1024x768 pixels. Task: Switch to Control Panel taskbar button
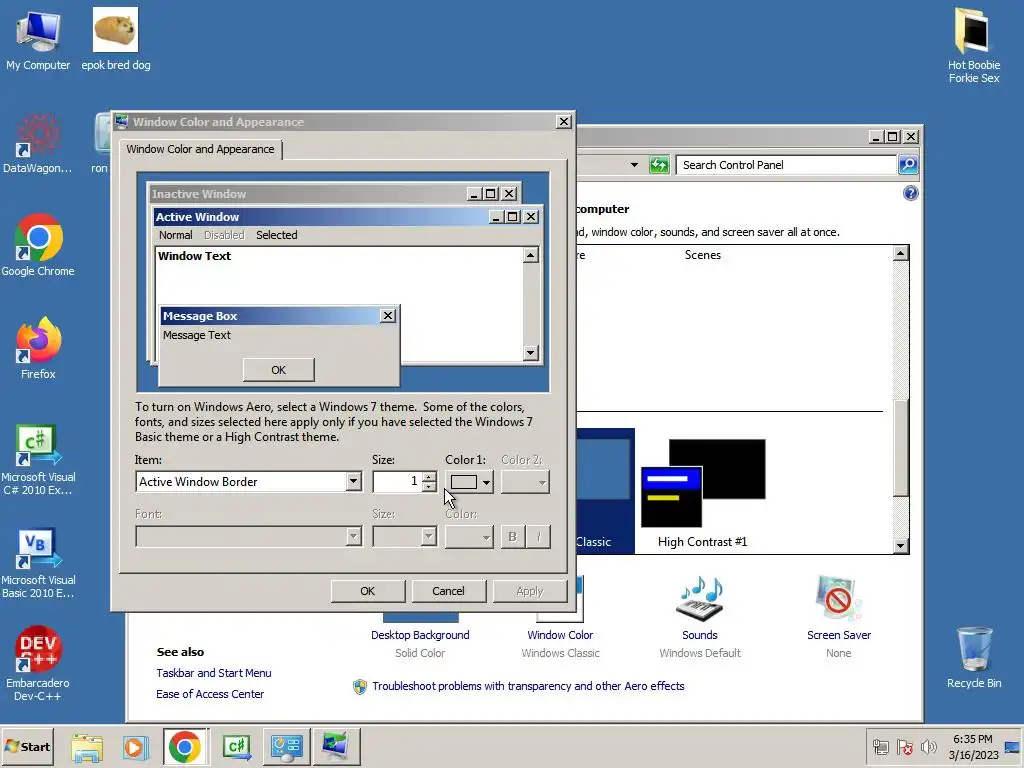point(286,746)
